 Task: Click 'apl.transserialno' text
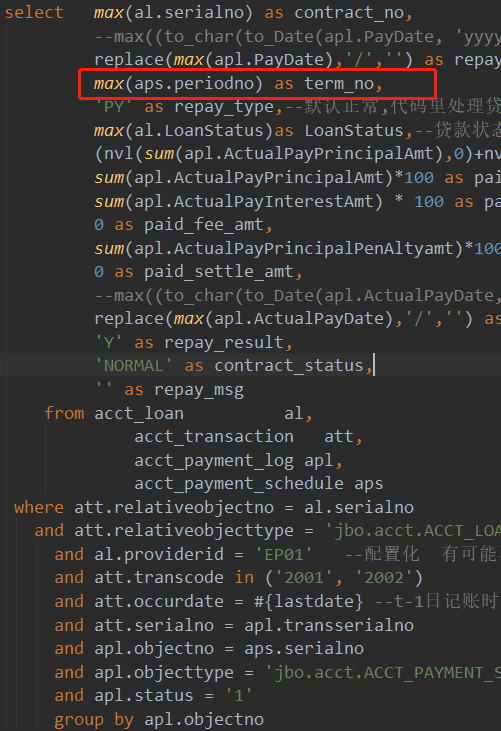tap(329, 625)
